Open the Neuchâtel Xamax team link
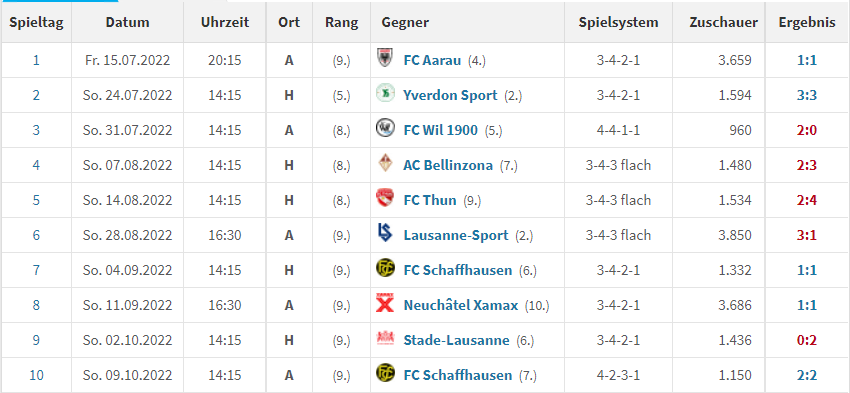850x393 pixels. click(461, 305)
